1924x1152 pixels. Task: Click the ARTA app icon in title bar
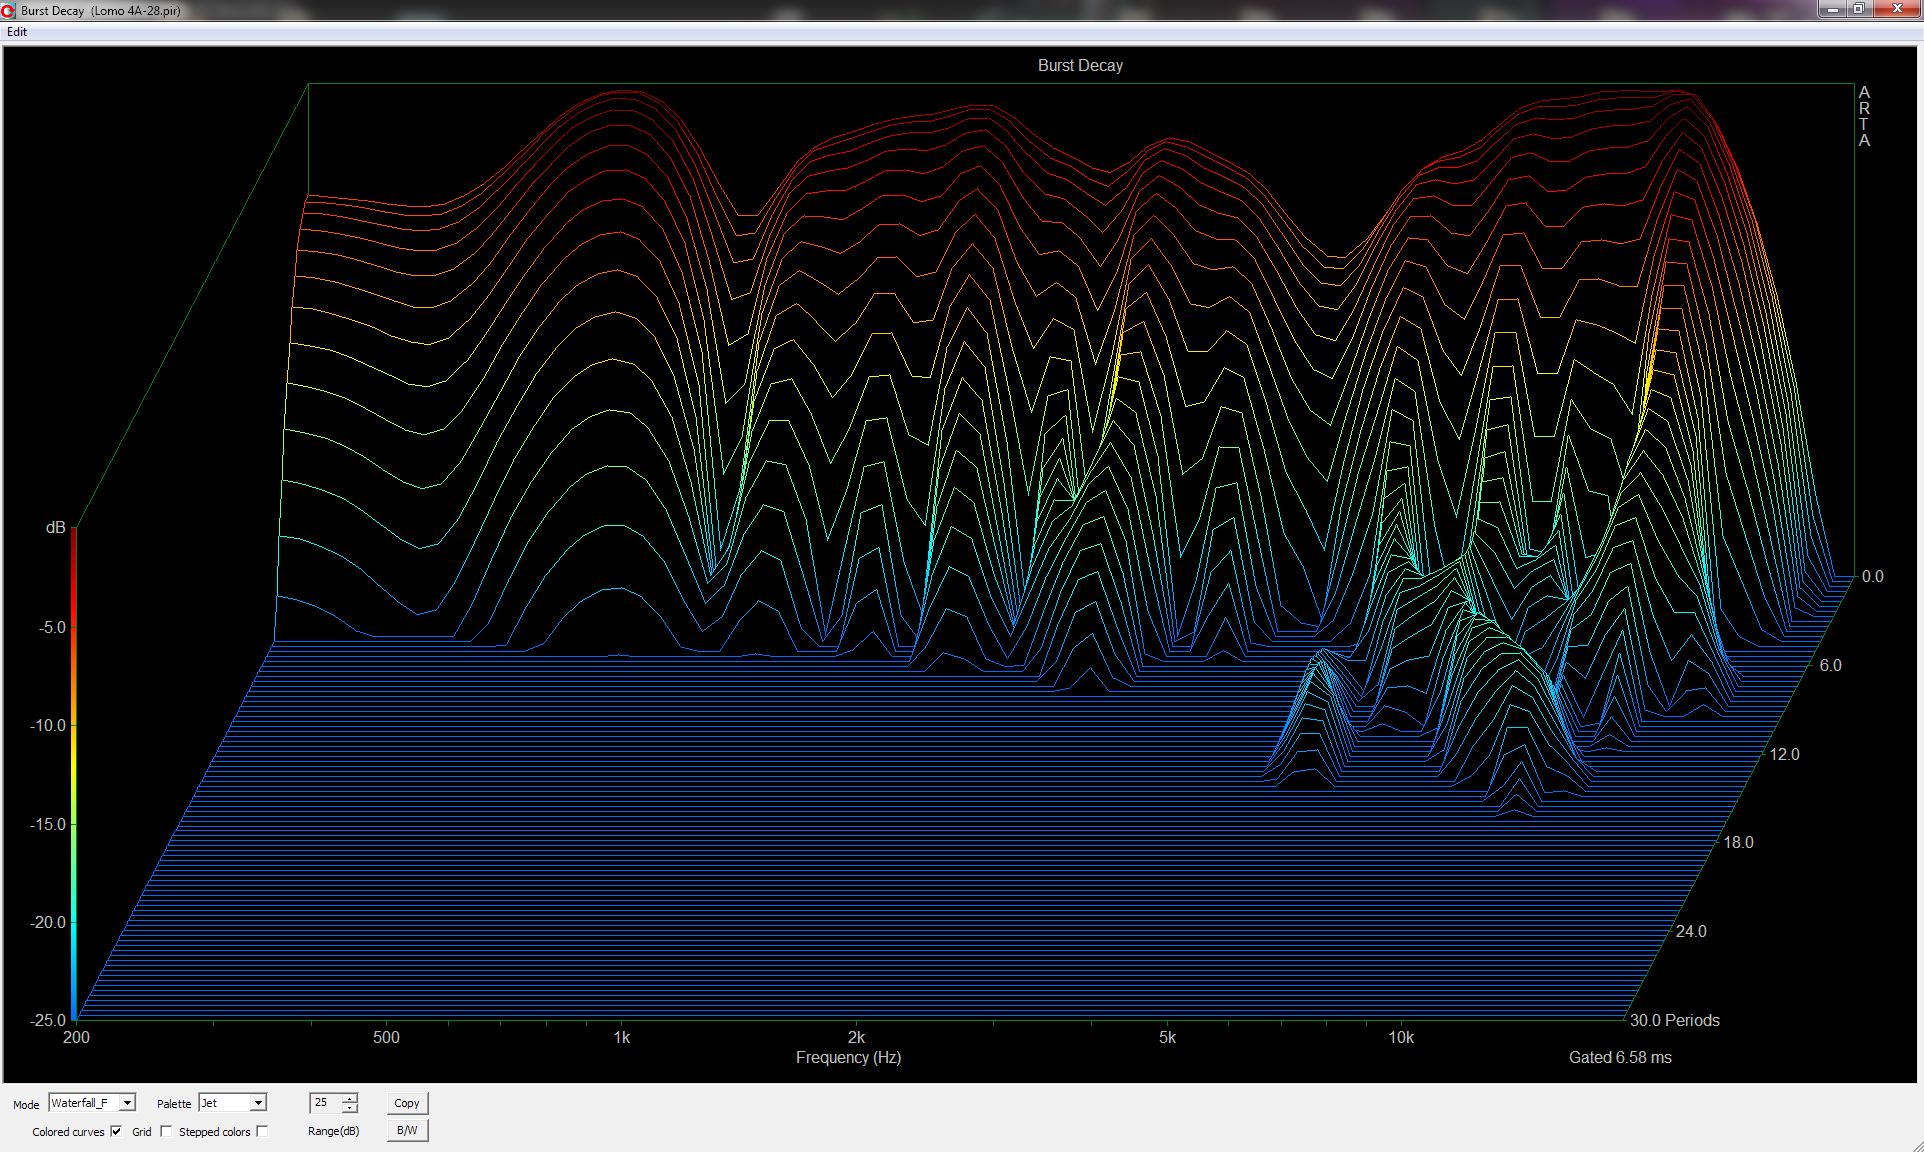click(x=10, y=10)
